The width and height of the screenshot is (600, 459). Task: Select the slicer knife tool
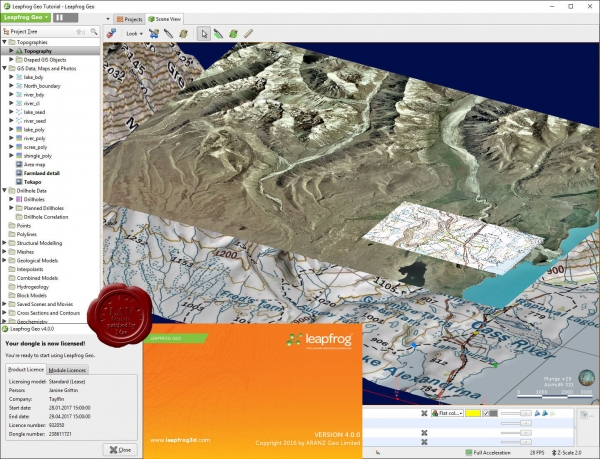[x=168, y=34]
